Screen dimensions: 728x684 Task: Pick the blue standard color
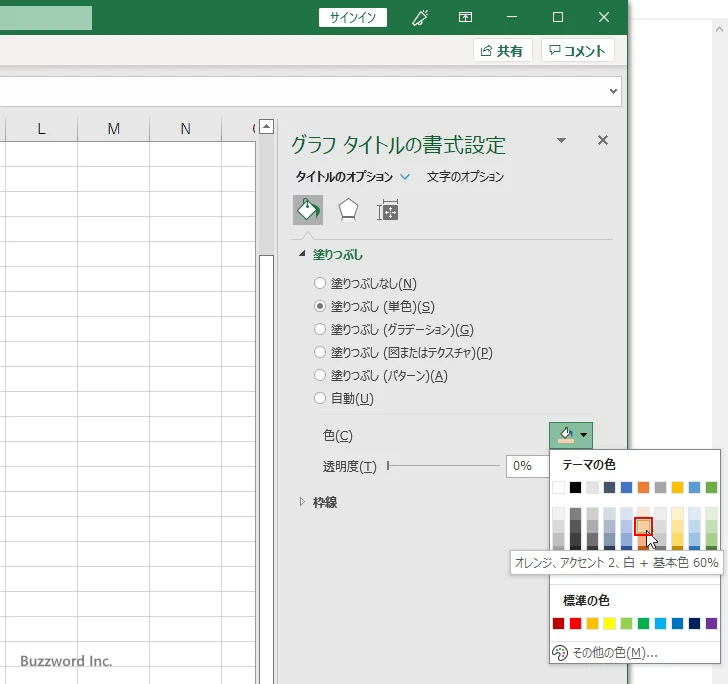tap(677, 623)
